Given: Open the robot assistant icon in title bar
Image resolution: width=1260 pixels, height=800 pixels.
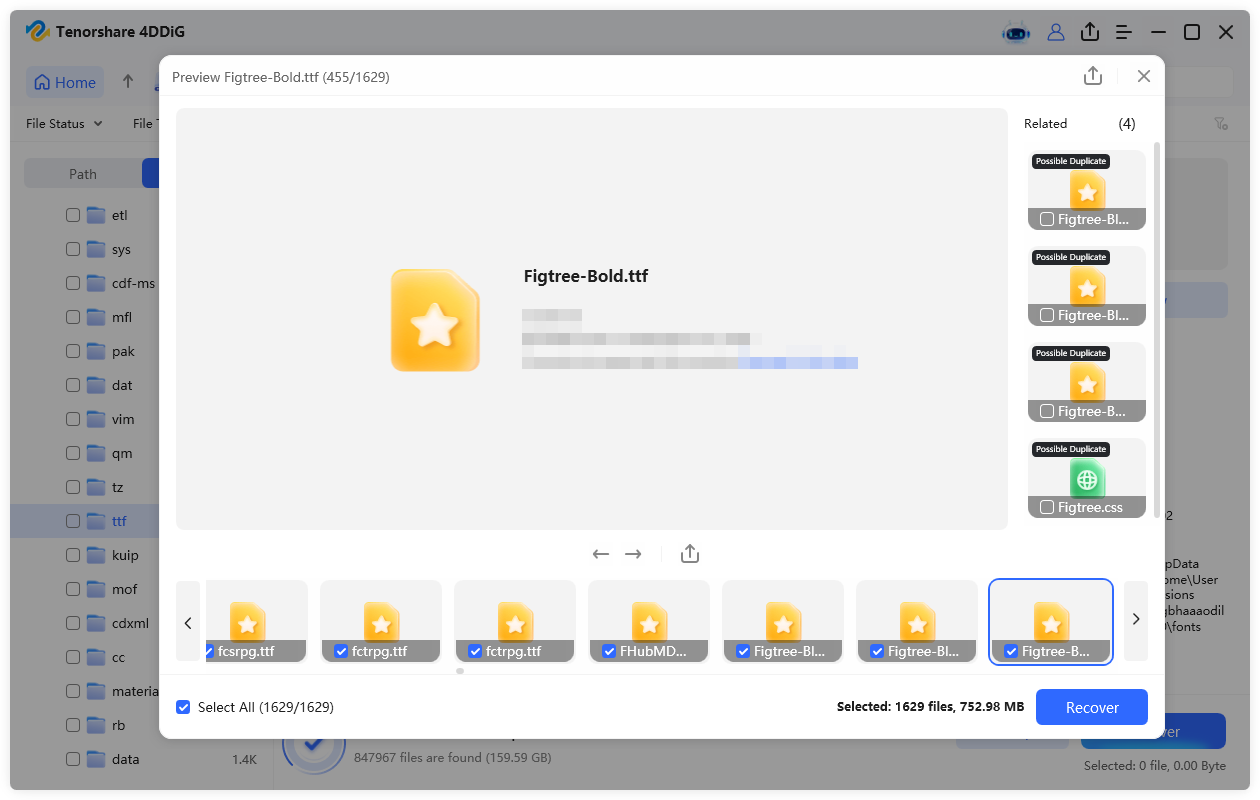Looking at the screenshot, I should coord(1016,32).
